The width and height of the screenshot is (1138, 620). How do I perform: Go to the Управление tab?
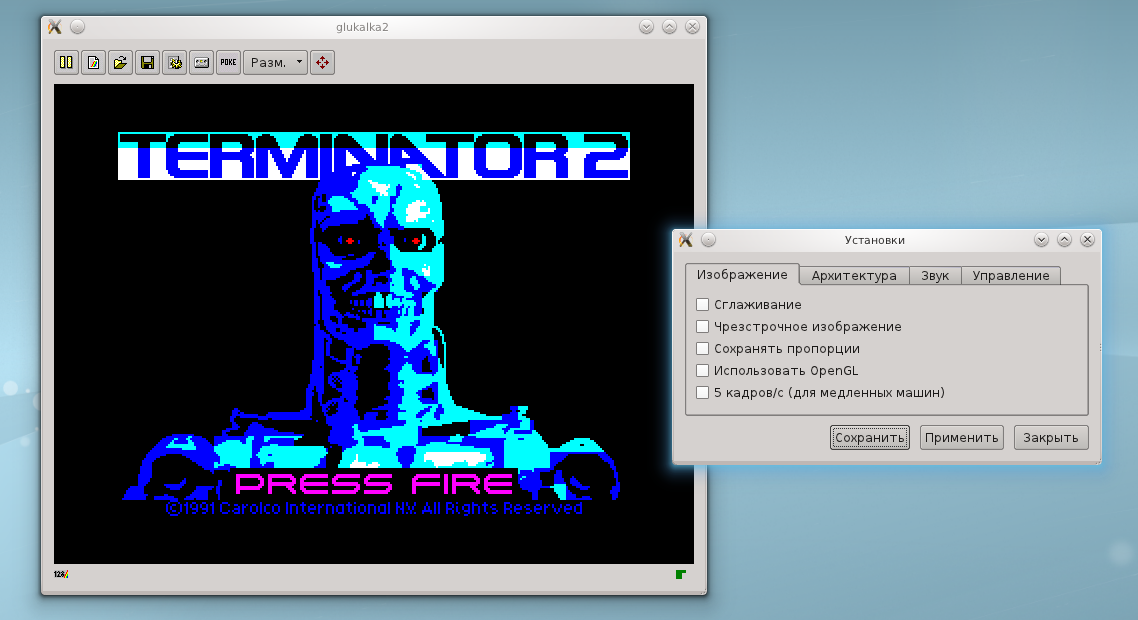point(1011,276)
